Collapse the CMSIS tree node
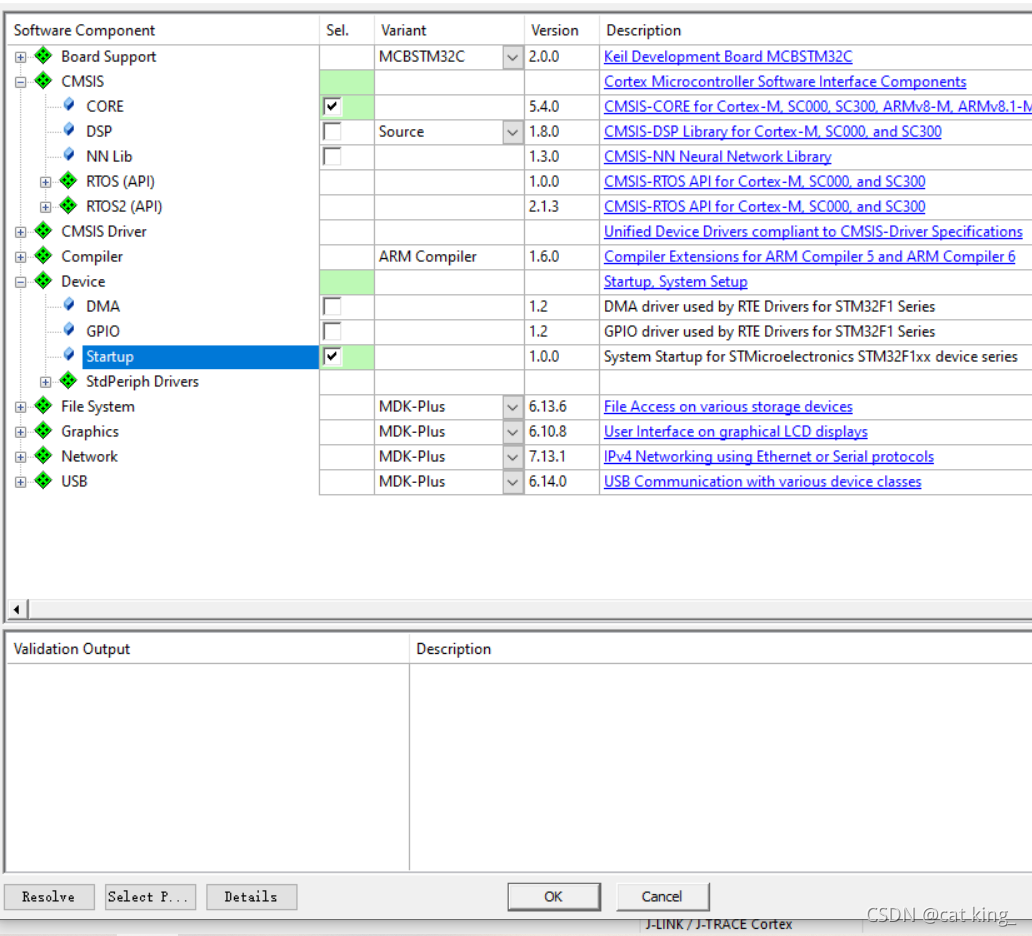The height and width of the screenshot is (936, 1032). tap(20, 82)
